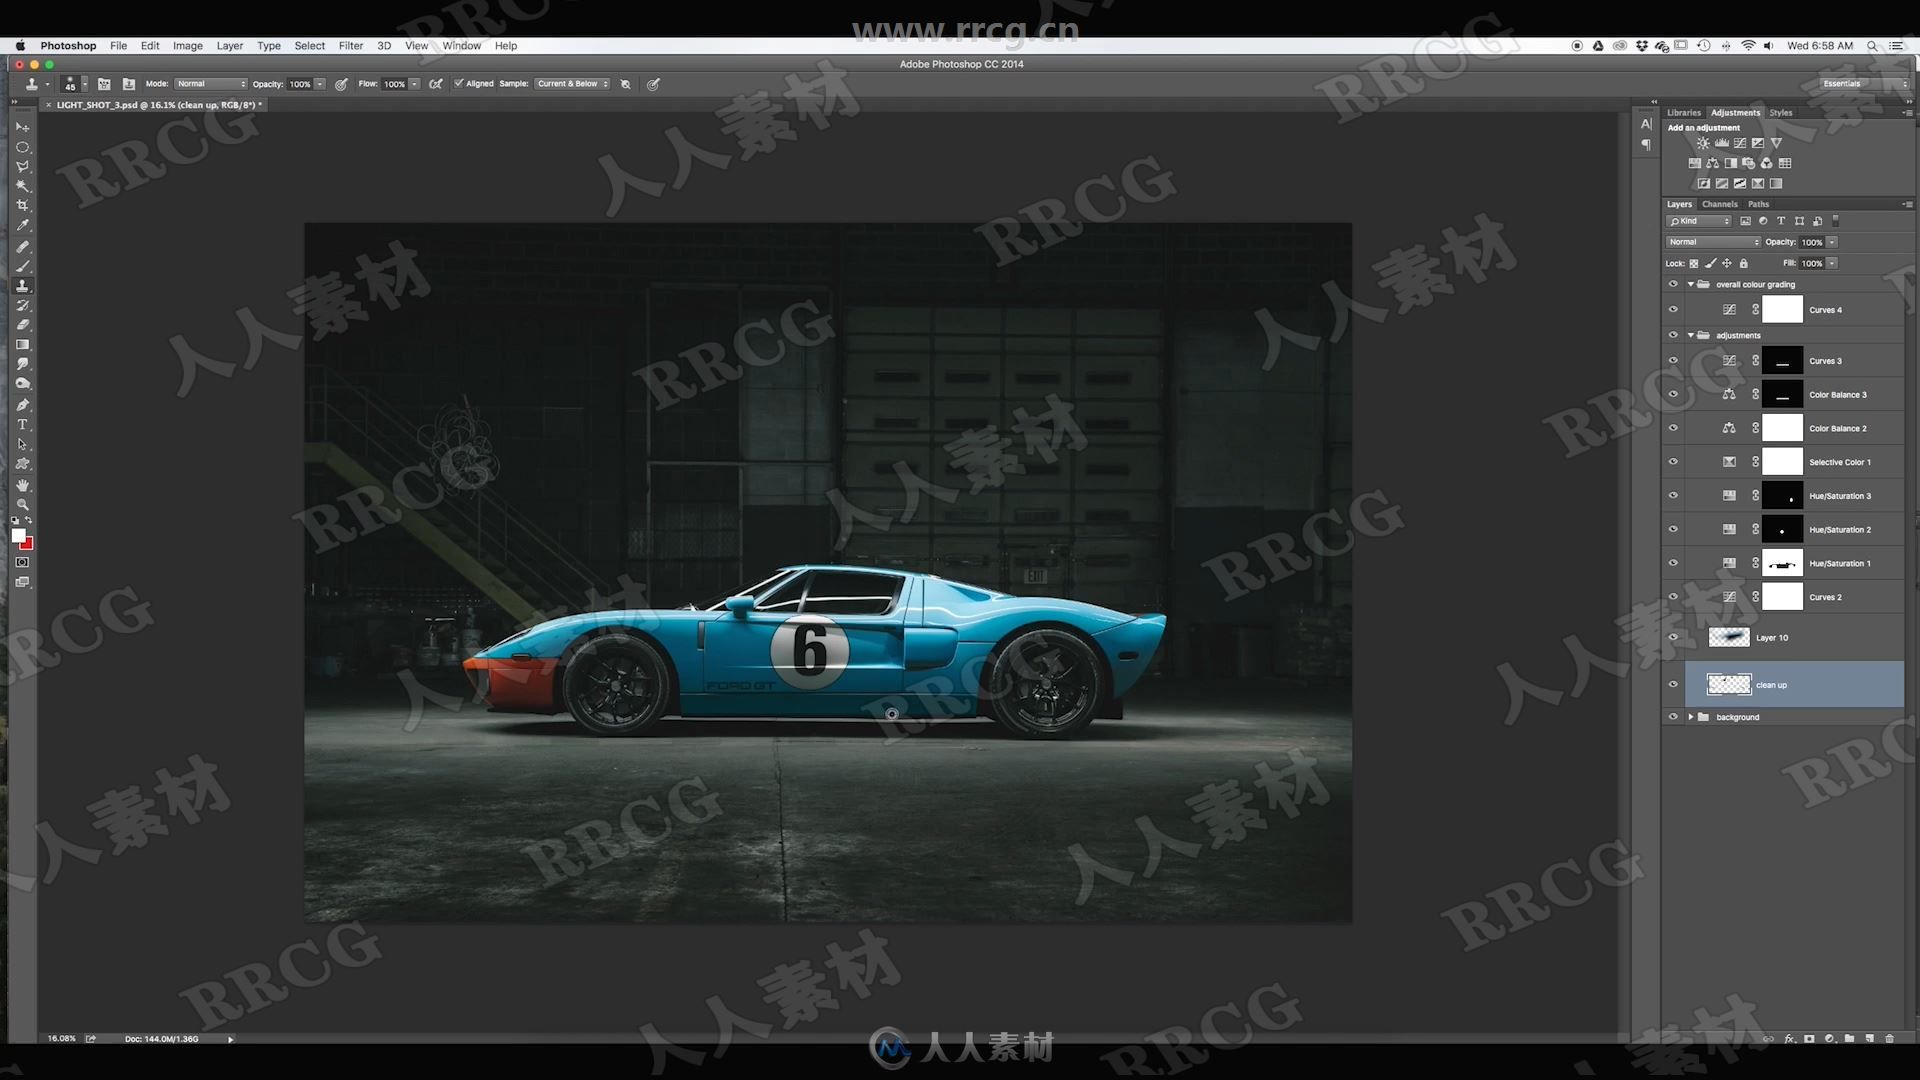Select the Type tool
The height and width of the screenshot is (1080, 1920).
pos(22,425)
